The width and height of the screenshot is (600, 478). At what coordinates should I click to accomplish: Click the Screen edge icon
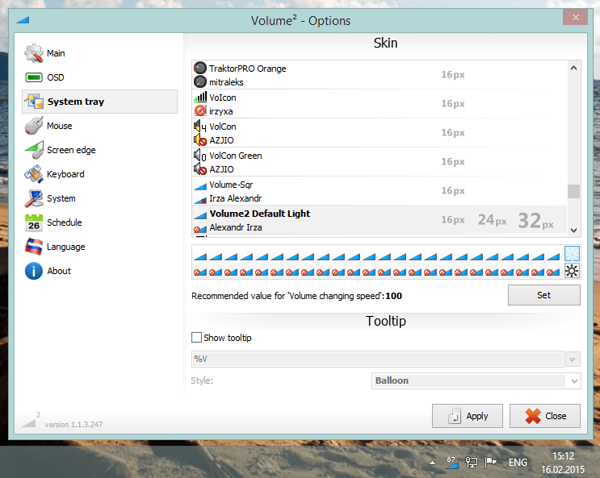34,150
